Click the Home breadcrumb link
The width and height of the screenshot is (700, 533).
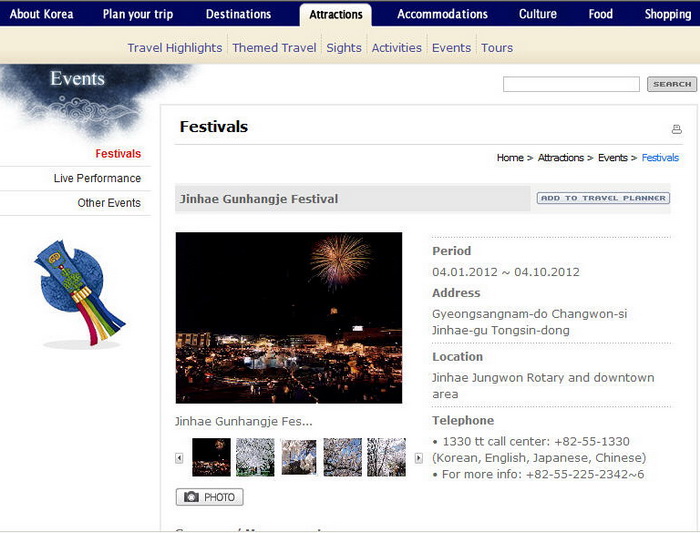[510, 158]
